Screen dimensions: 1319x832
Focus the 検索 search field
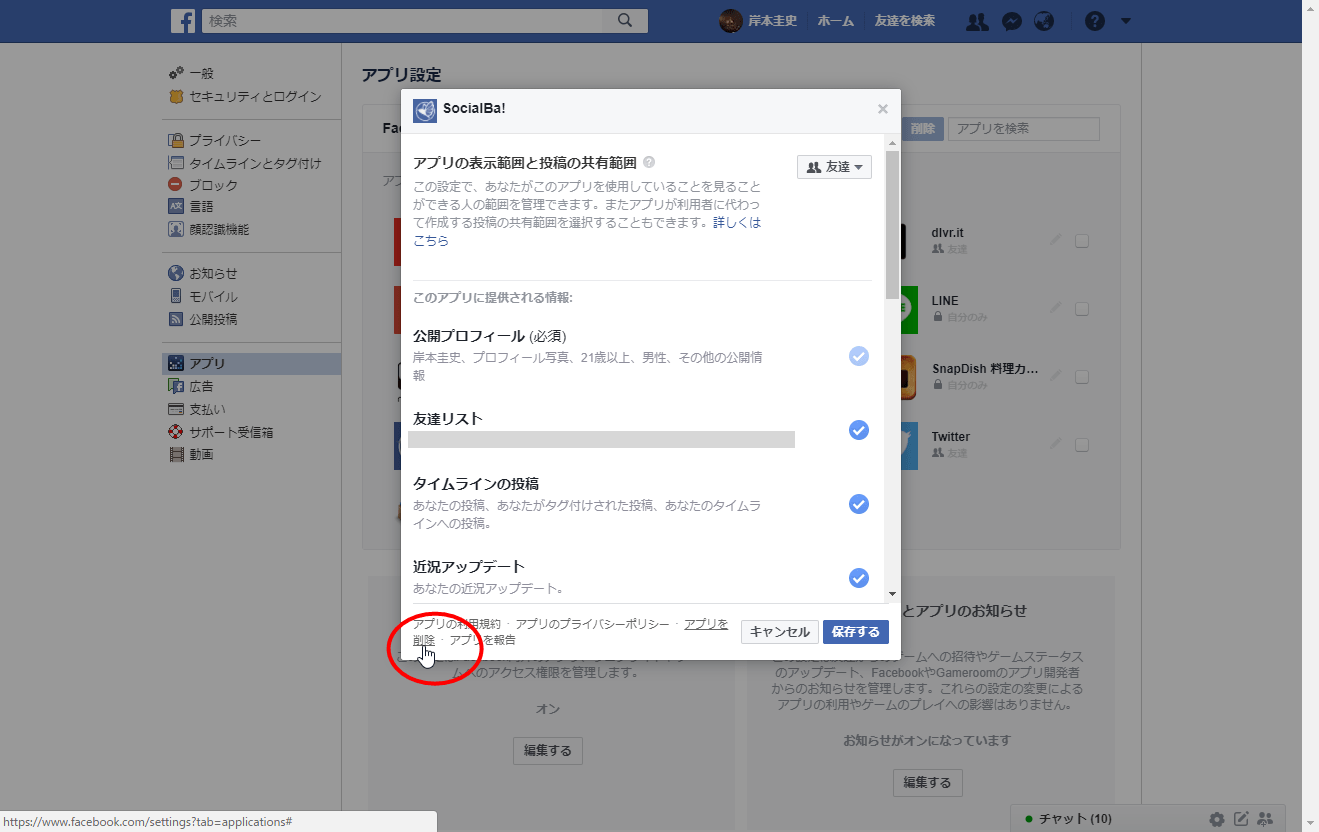403,21
